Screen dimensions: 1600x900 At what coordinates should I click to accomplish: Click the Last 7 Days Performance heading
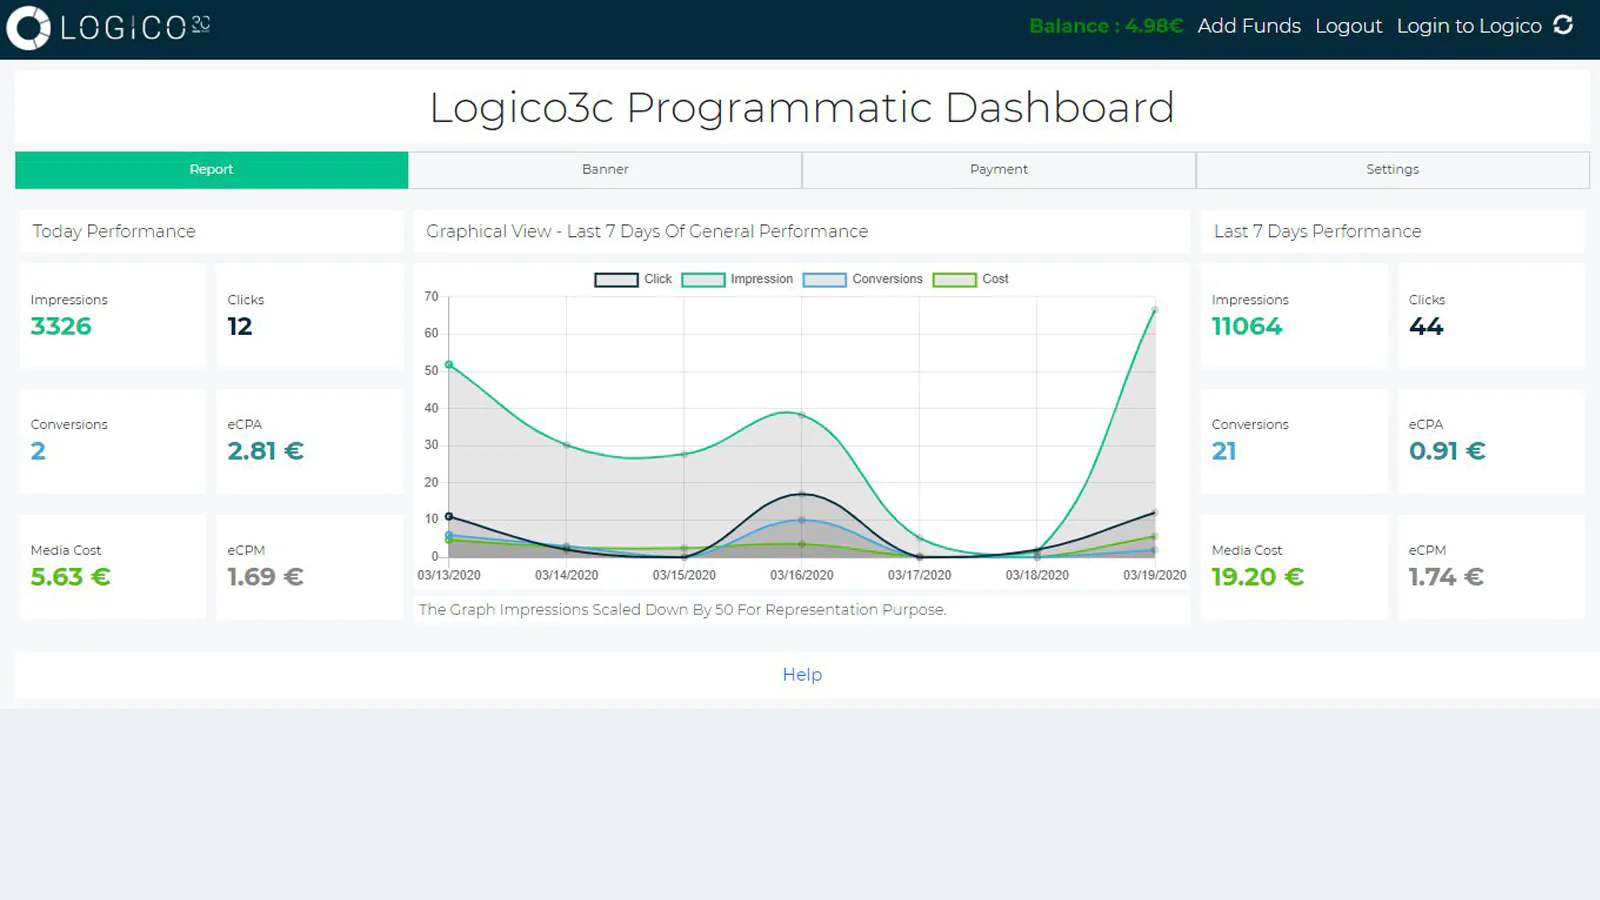point(1317,232)
